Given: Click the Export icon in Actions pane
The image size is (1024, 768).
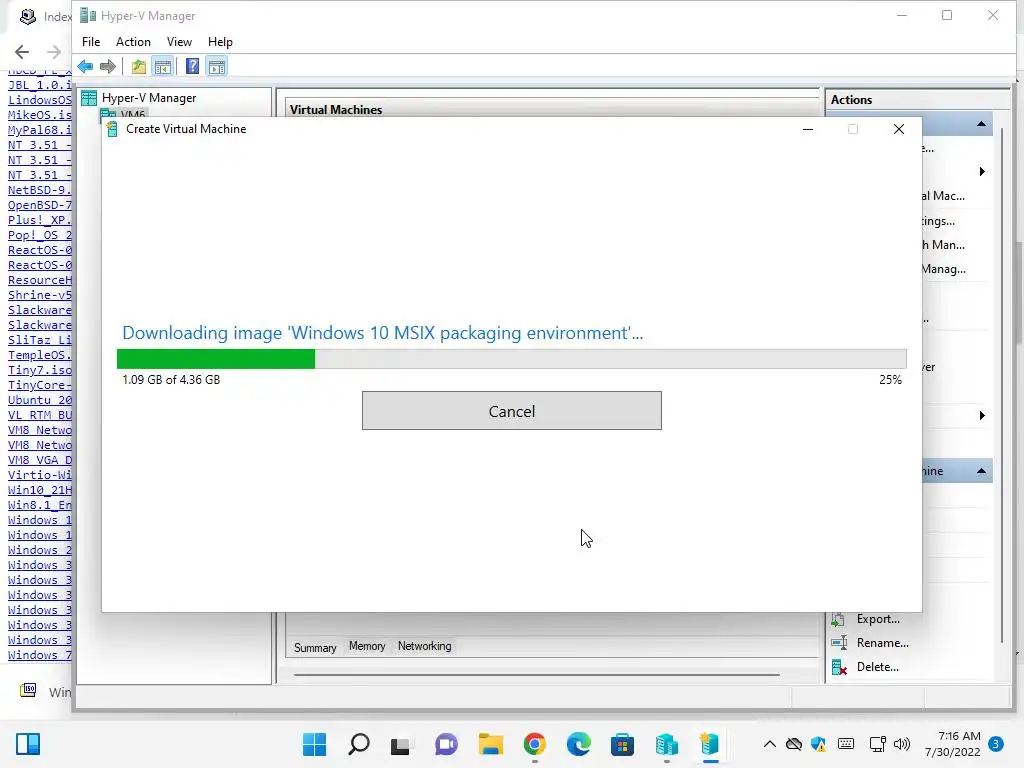Looking at the screenshot, I should point(839,619).
